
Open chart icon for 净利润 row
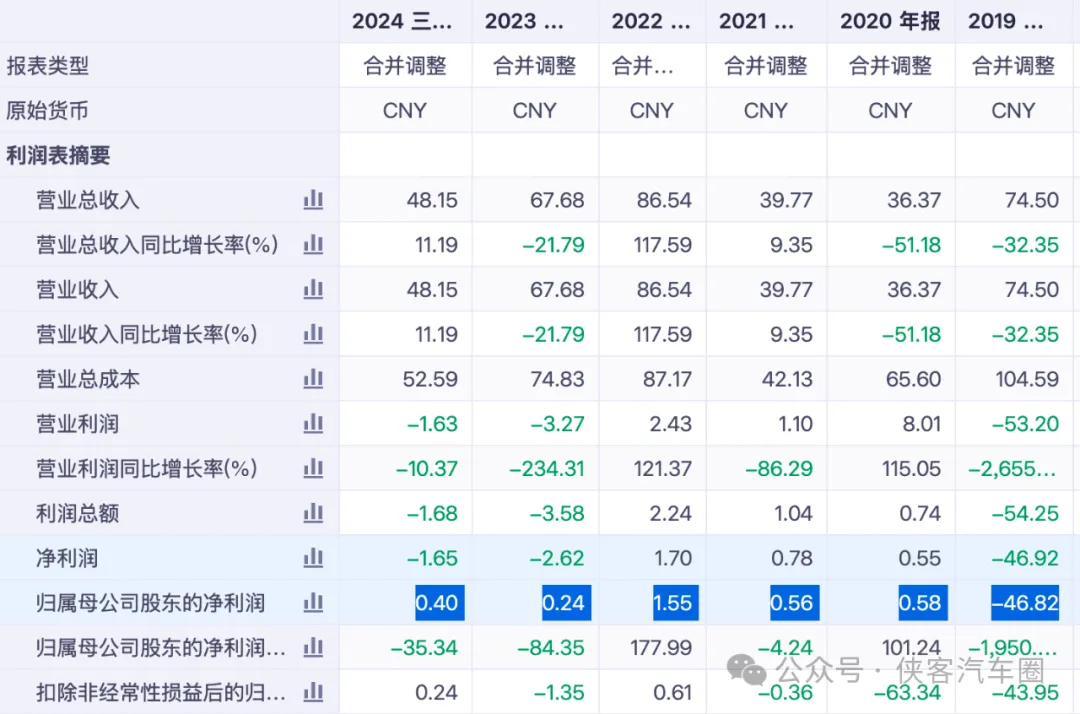pos(313,558)
